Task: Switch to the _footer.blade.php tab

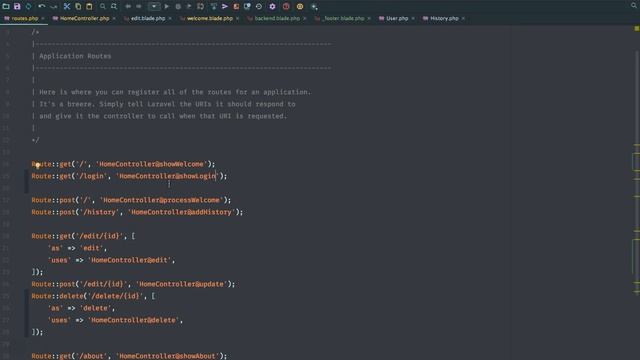Action: tap(343, 18)
